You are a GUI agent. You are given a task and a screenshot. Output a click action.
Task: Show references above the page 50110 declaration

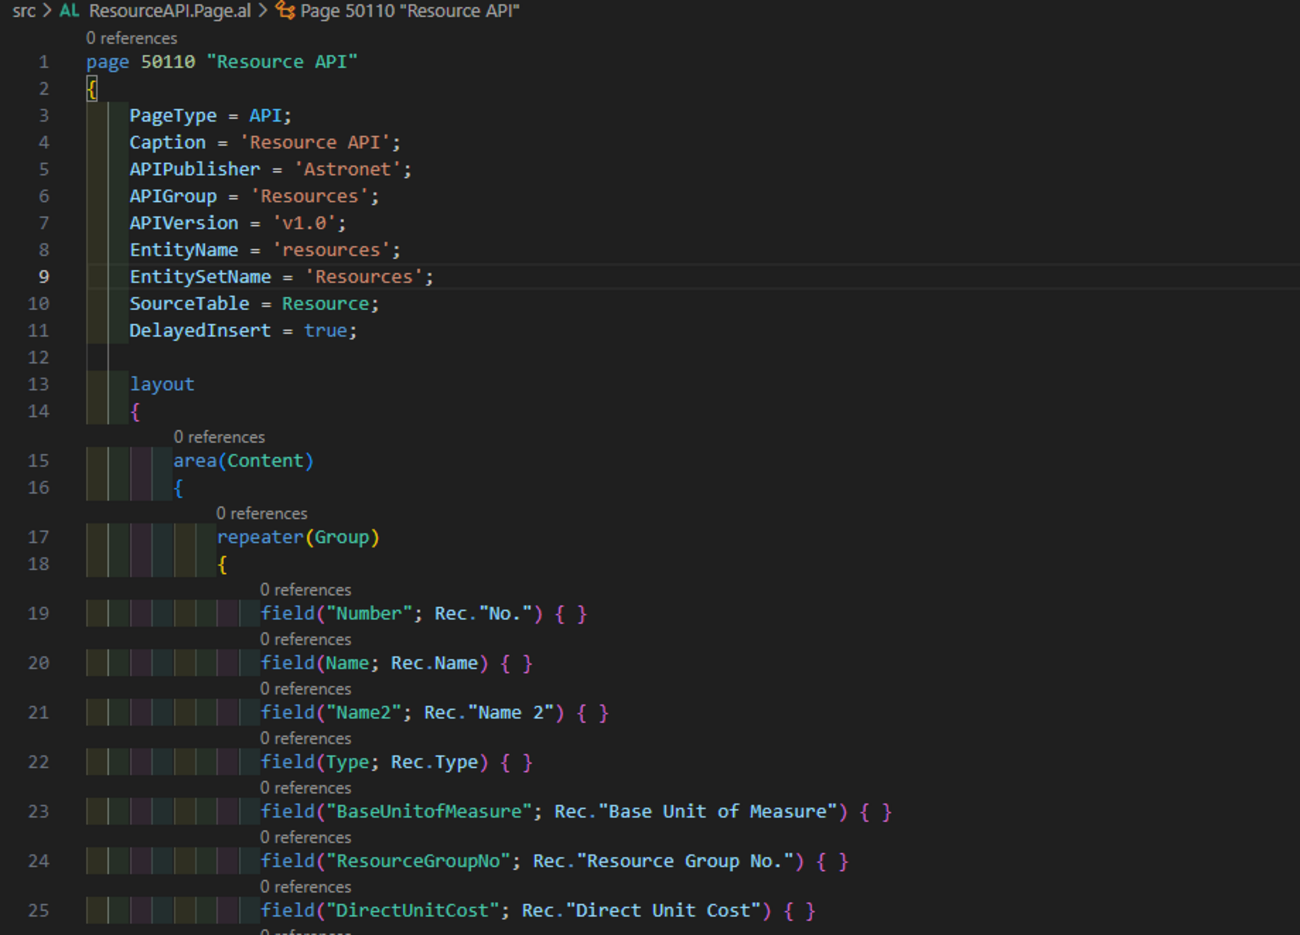point(131,38)
